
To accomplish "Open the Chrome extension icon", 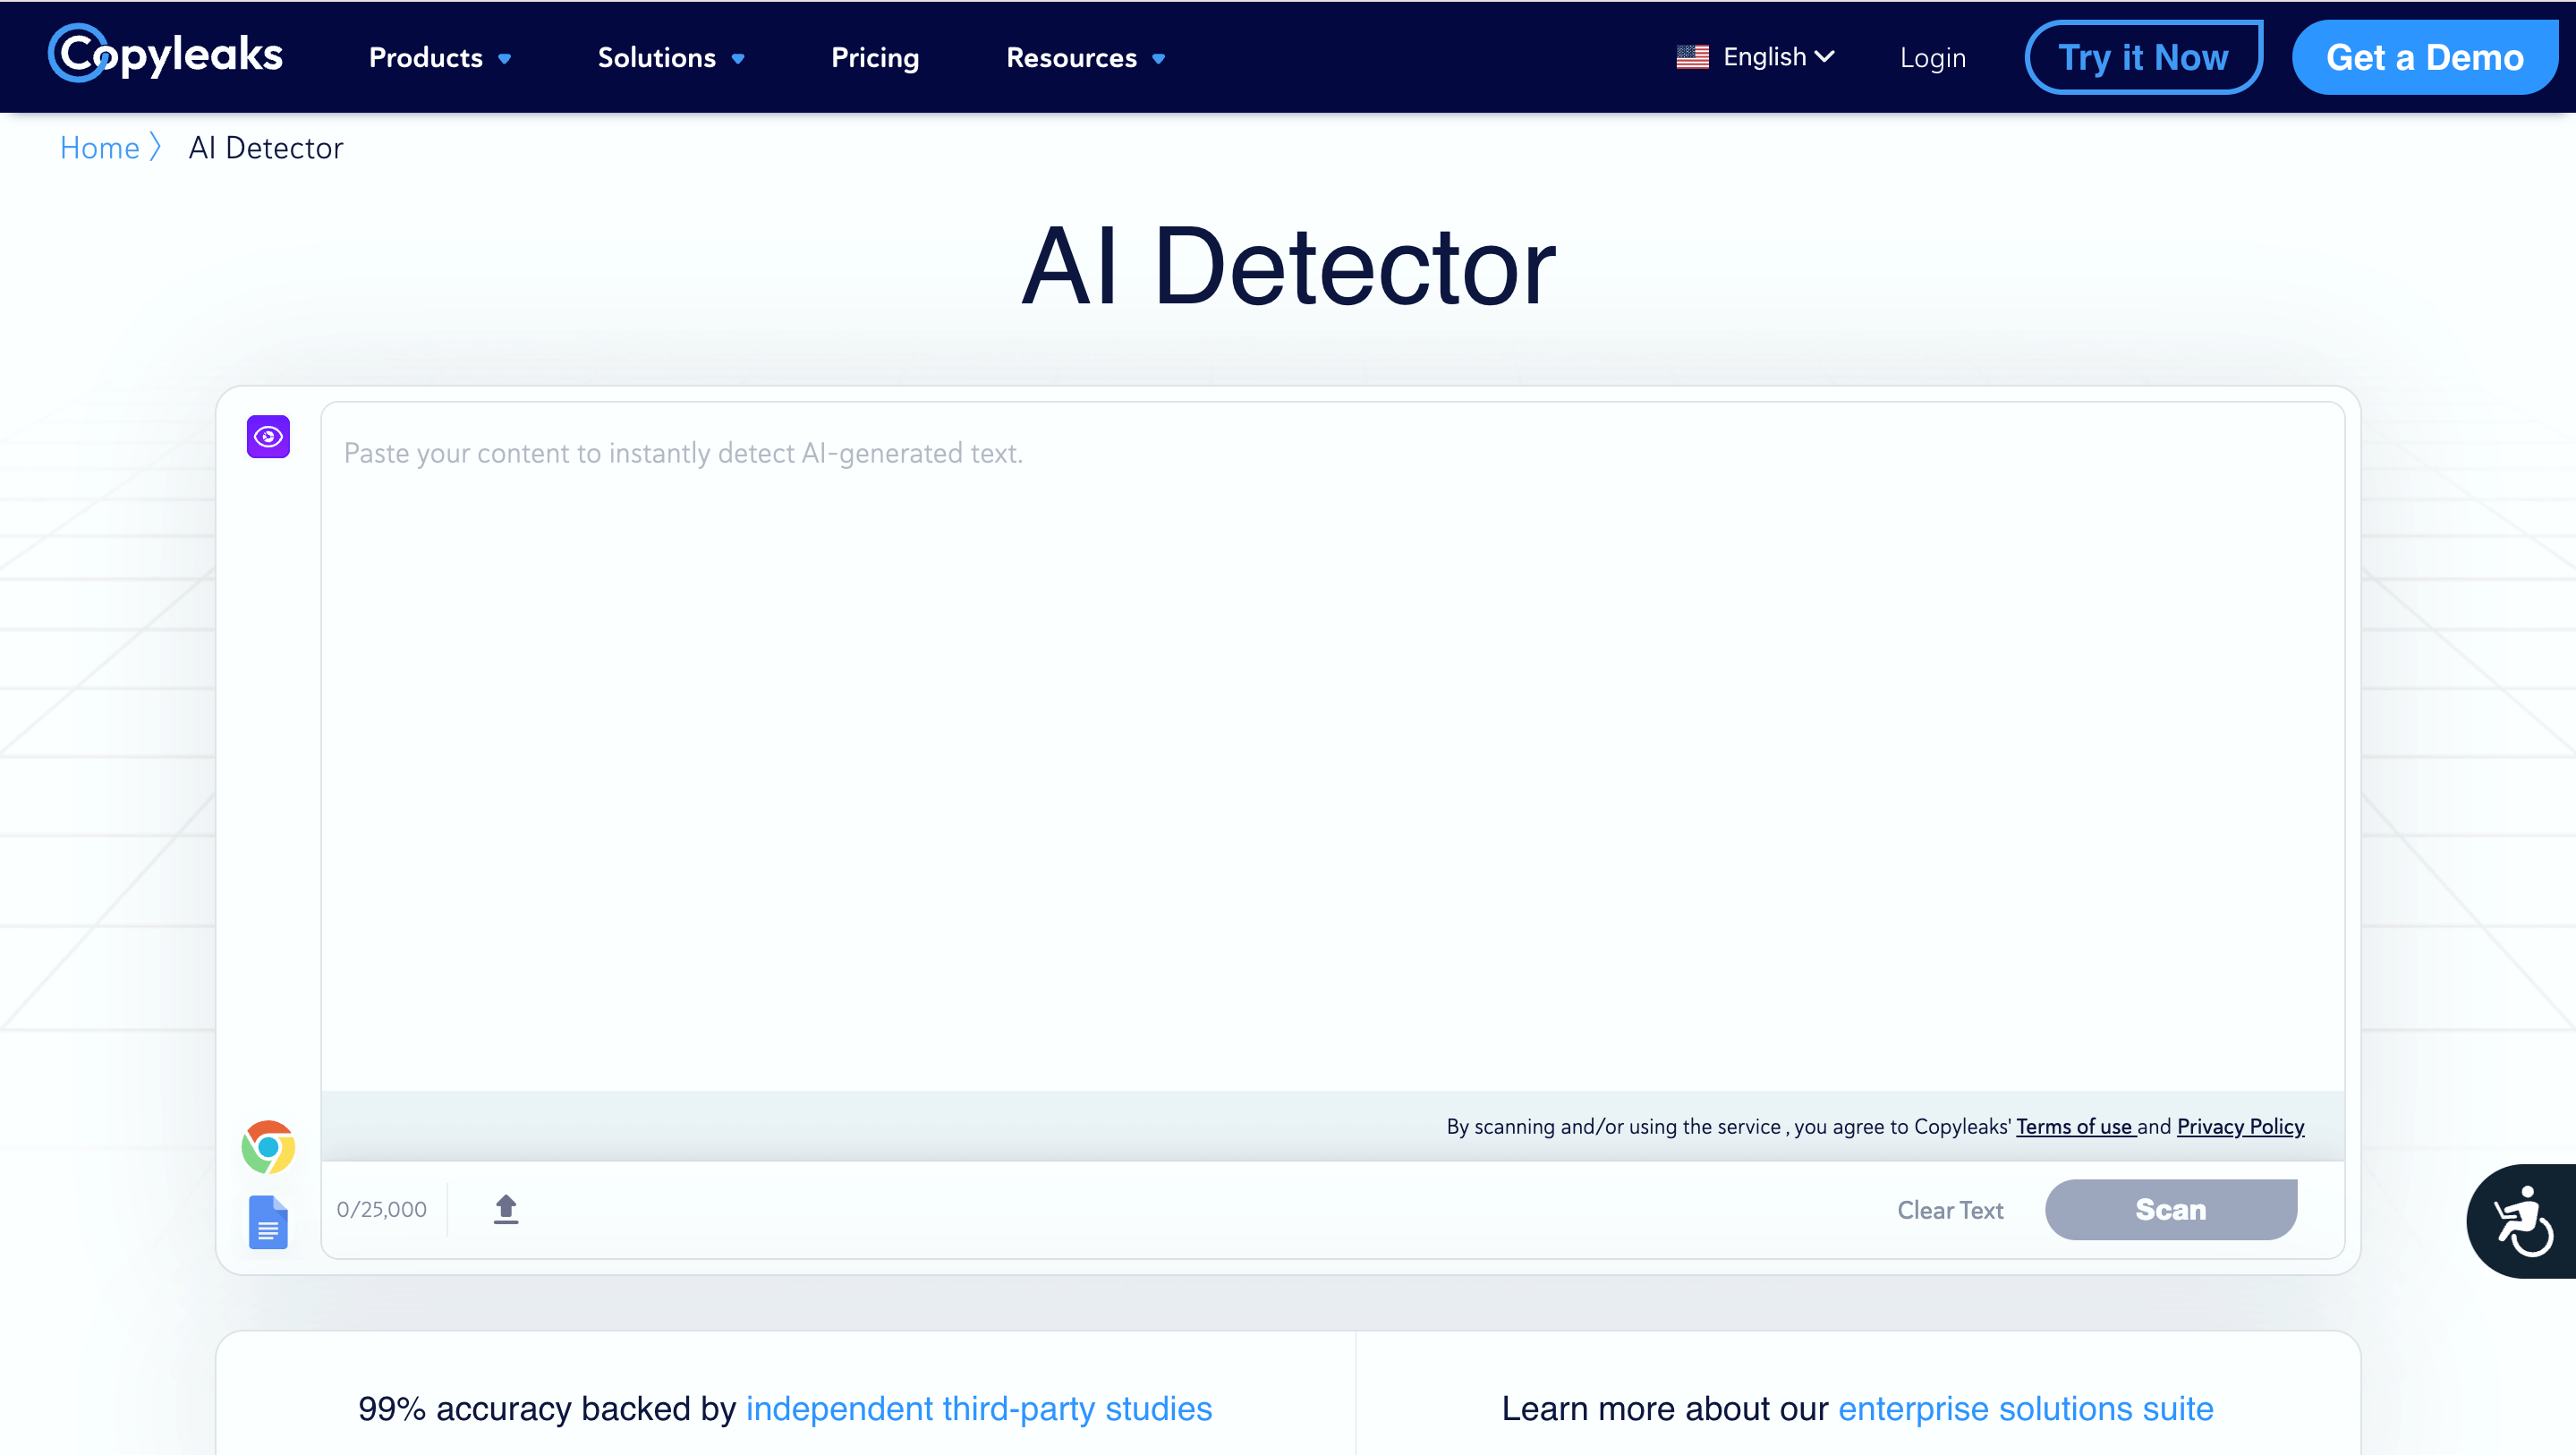I will [x=267, y=1146].
